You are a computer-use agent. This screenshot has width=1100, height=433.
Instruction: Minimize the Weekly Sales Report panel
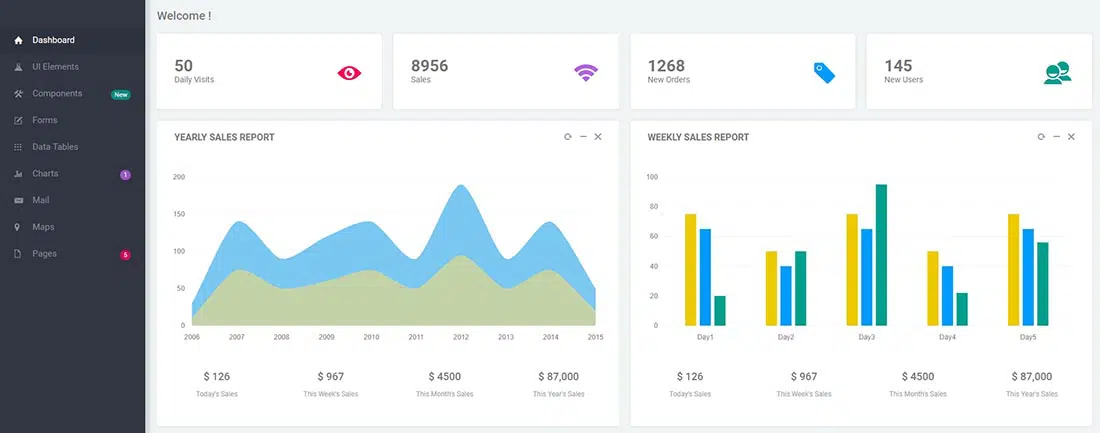[x=1056, y=137]
